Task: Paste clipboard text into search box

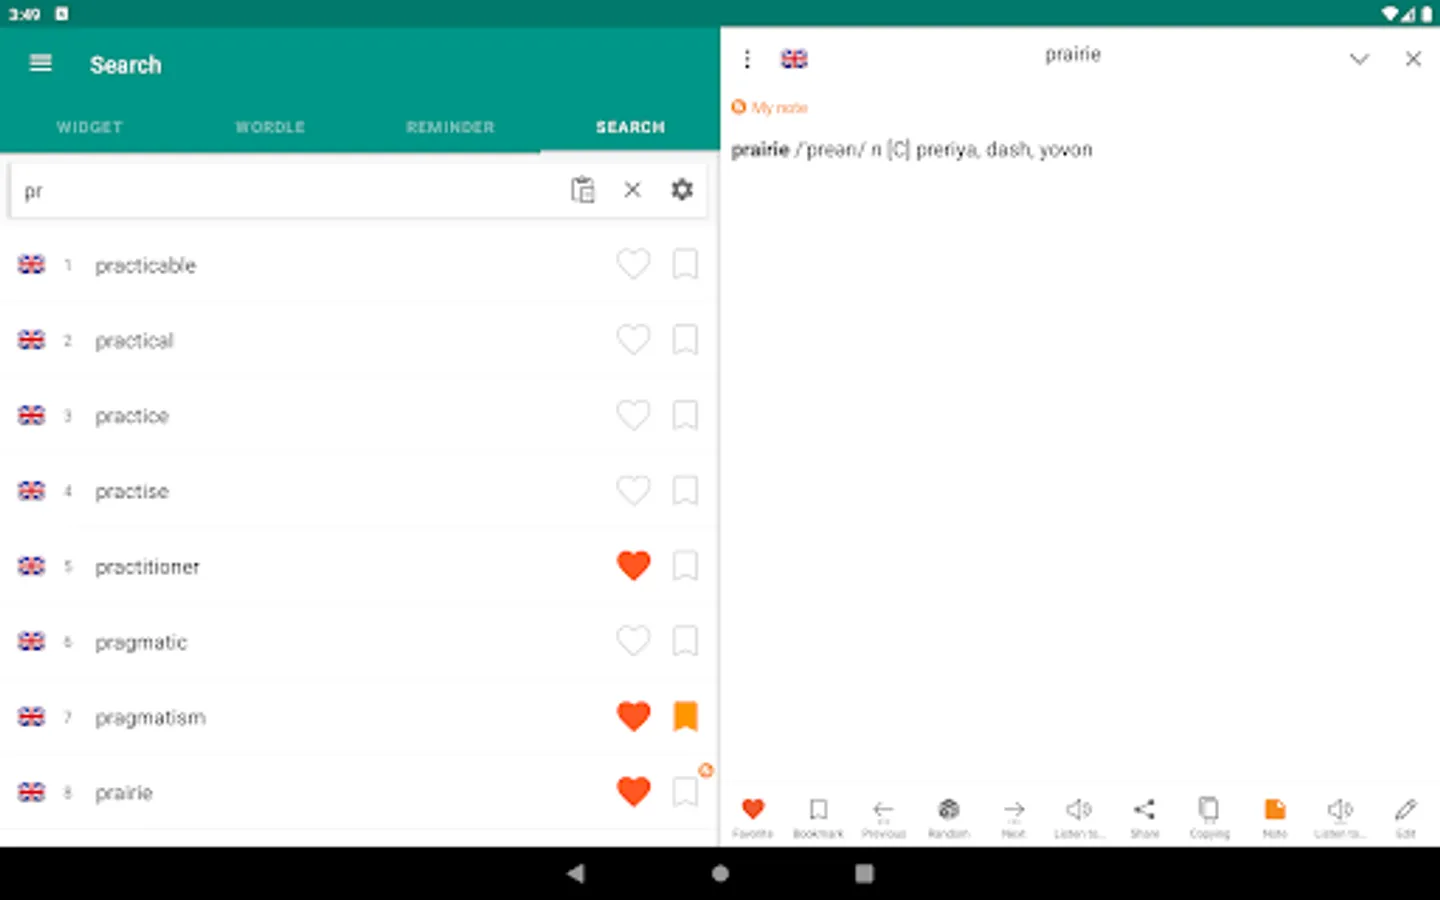Action: pyautogui.click(x=582, y=189)
